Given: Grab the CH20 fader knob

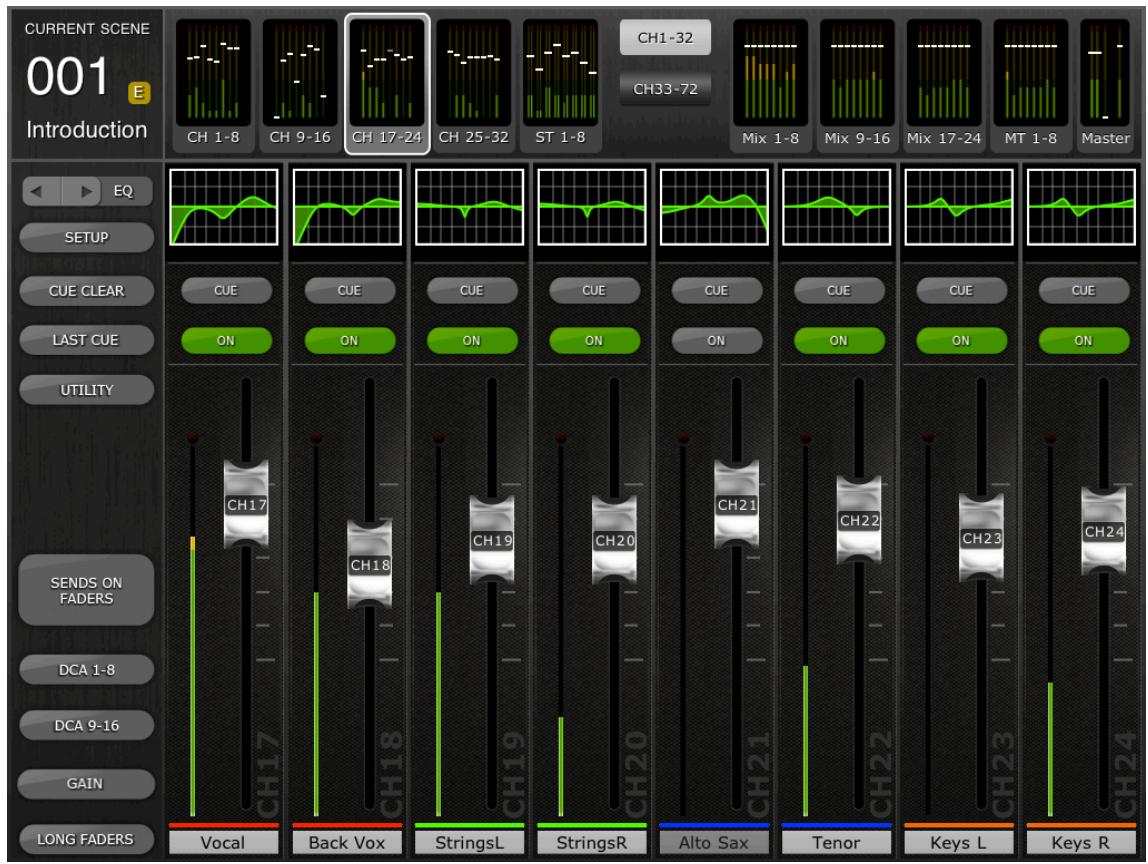Looking at the screenshot, I should click(614, 540).
